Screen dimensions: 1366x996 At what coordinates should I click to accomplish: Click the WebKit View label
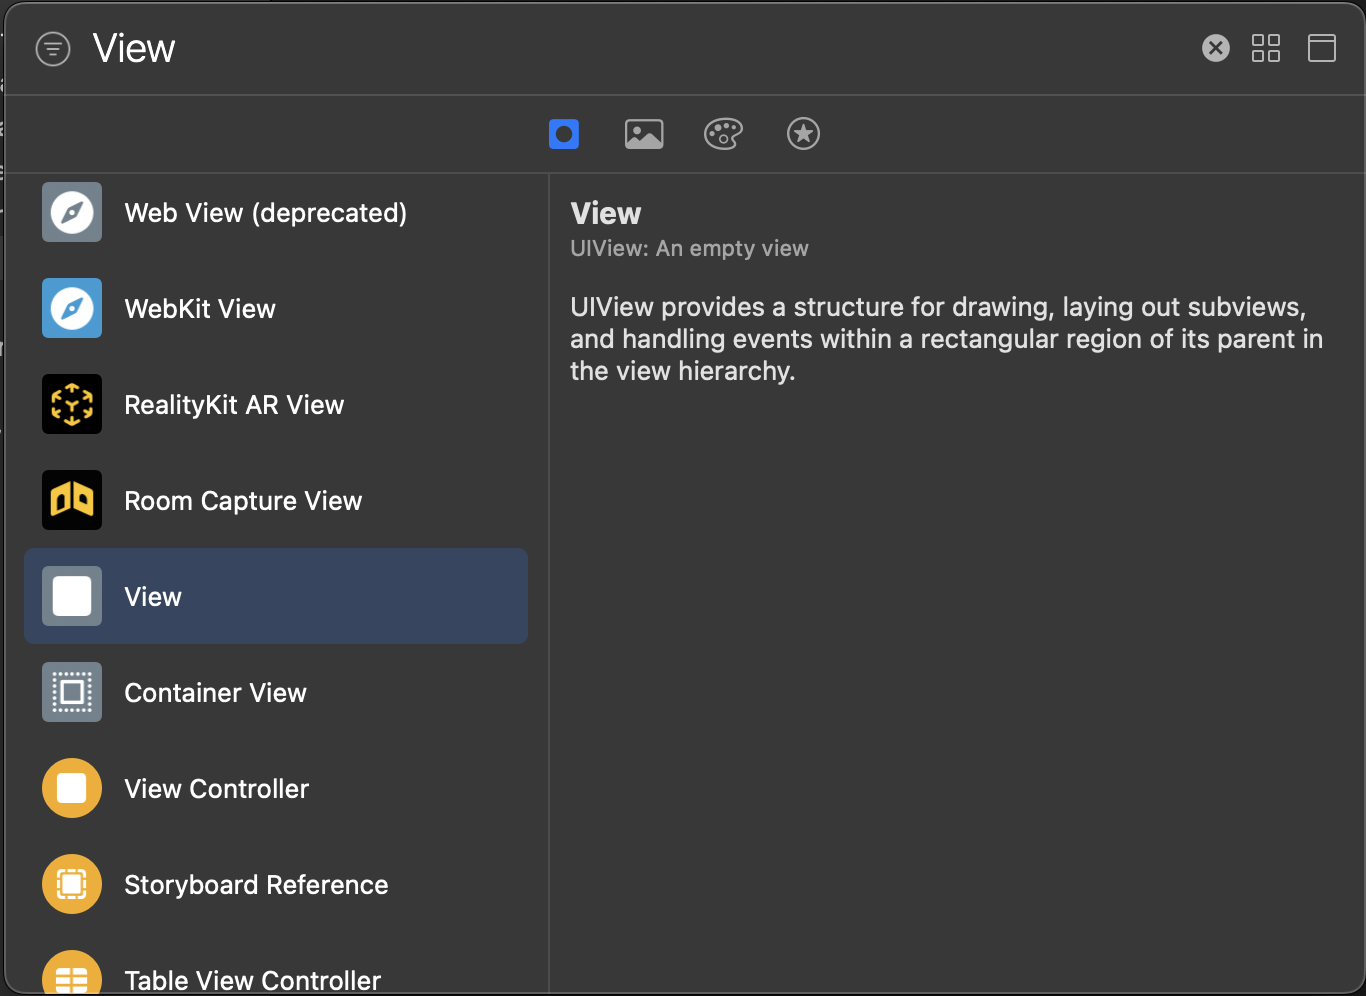200,309
